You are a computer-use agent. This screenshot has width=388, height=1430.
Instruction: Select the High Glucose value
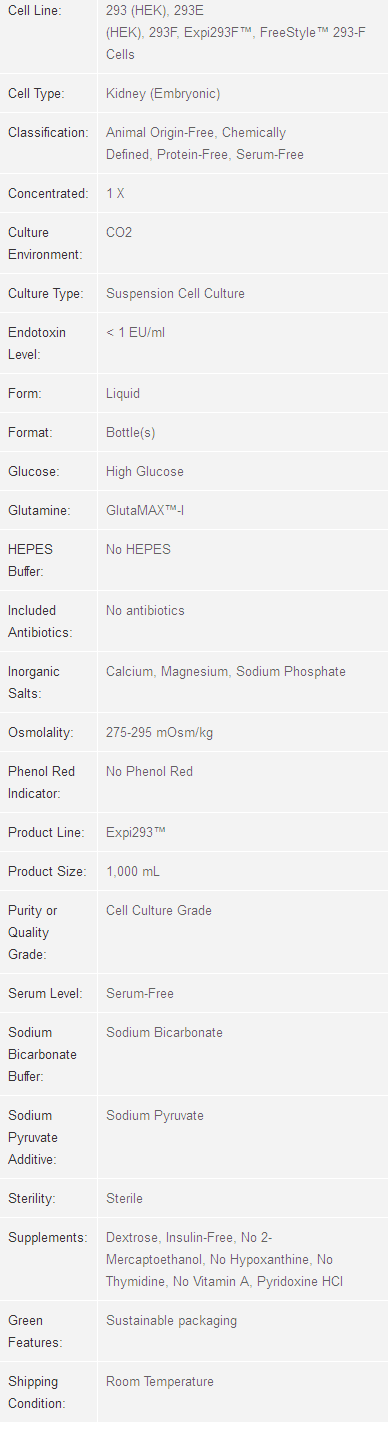pyautogui.click(x=145, y=472)
